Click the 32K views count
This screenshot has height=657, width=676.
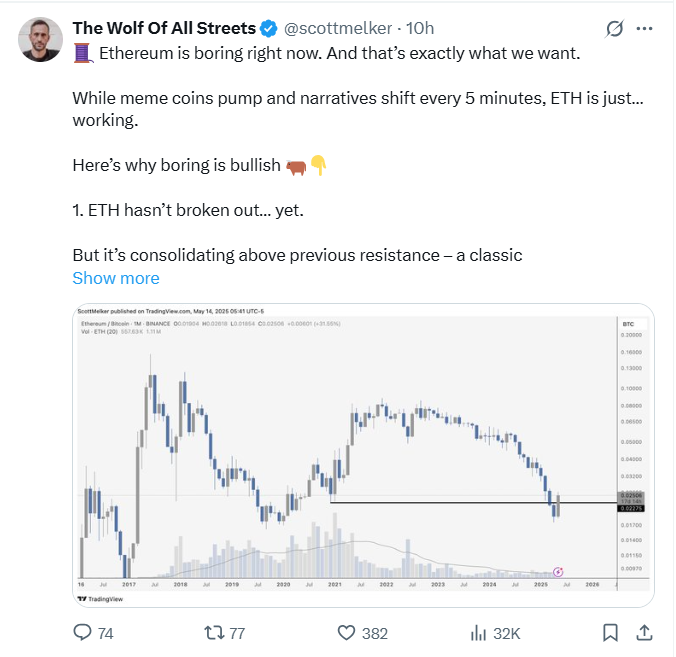(x=506, y=632)
